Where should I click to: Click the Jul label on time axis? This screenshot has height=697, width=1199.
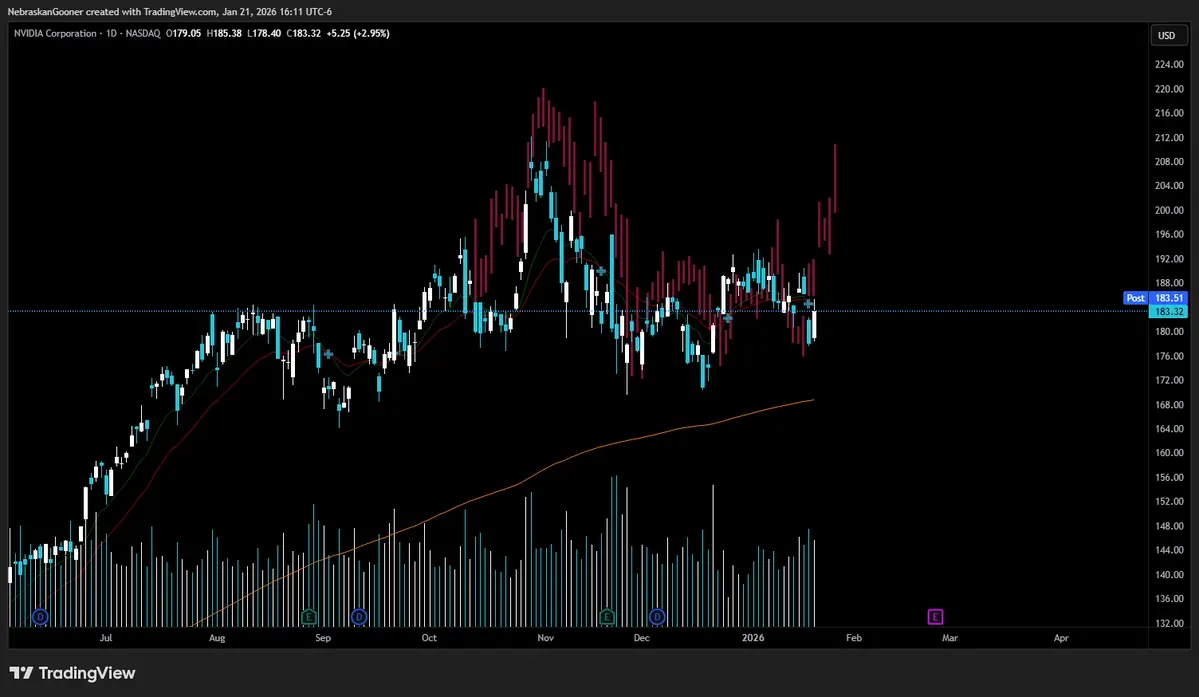[106, 637]
